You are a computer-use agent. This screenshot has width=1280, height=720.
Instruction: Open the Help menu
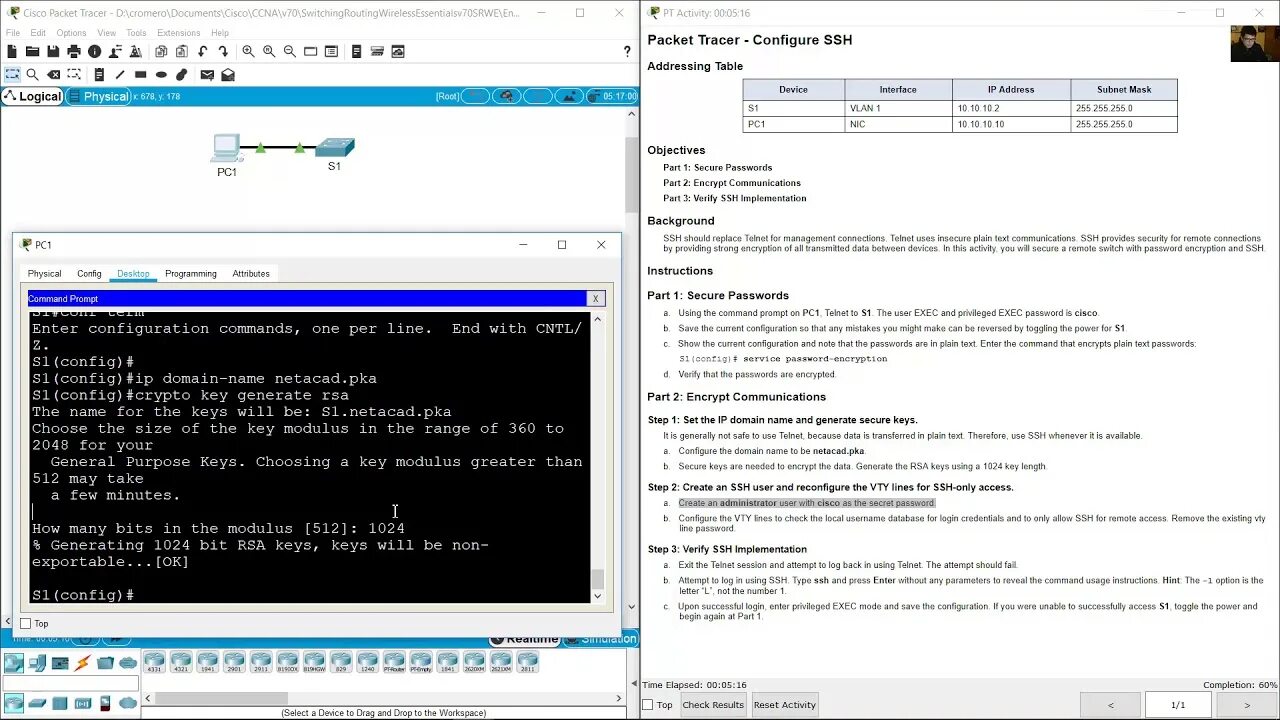tap(220, 33)
